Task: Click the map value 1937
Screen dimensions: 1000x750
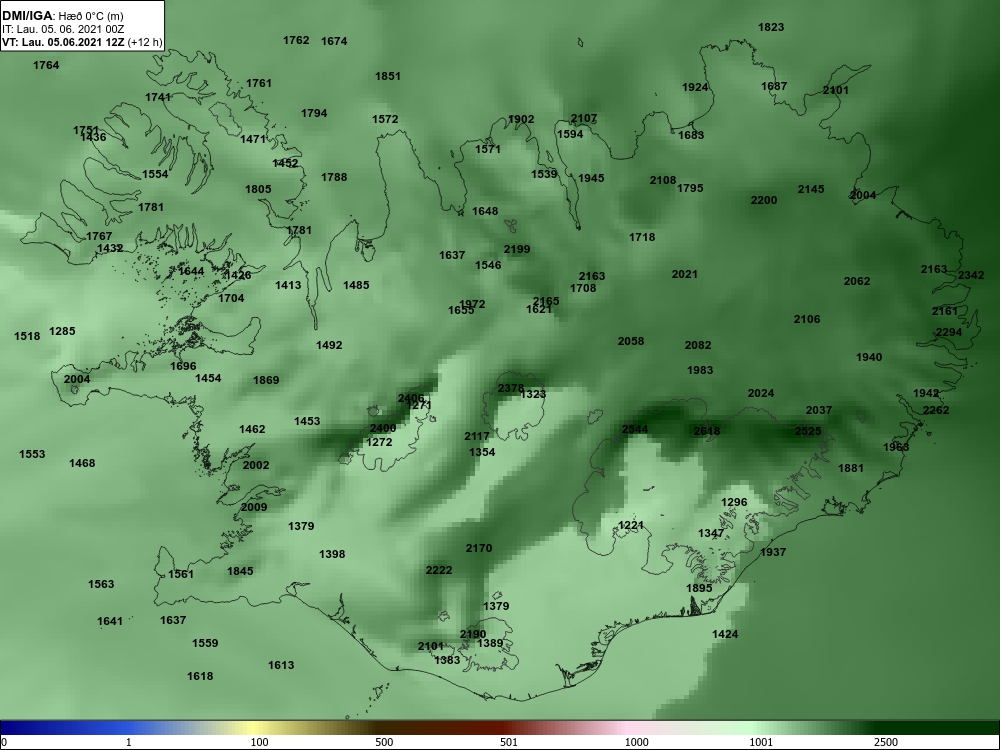Action: (772, 552)
